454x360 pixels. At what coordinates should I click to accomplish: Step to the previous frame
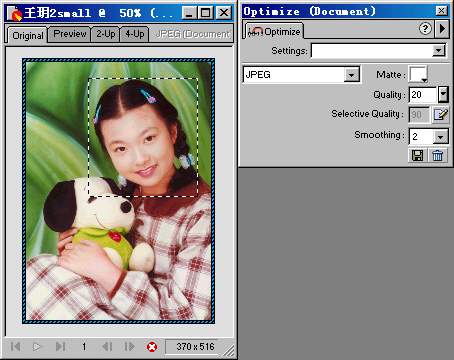107,347
